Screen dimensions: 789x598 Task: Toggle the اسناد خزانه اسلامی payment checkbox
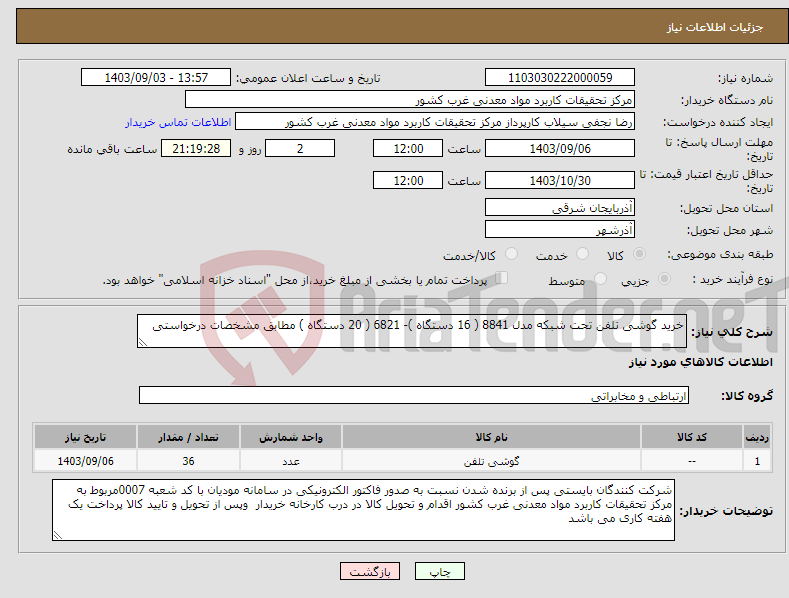[x=502, y=277]
